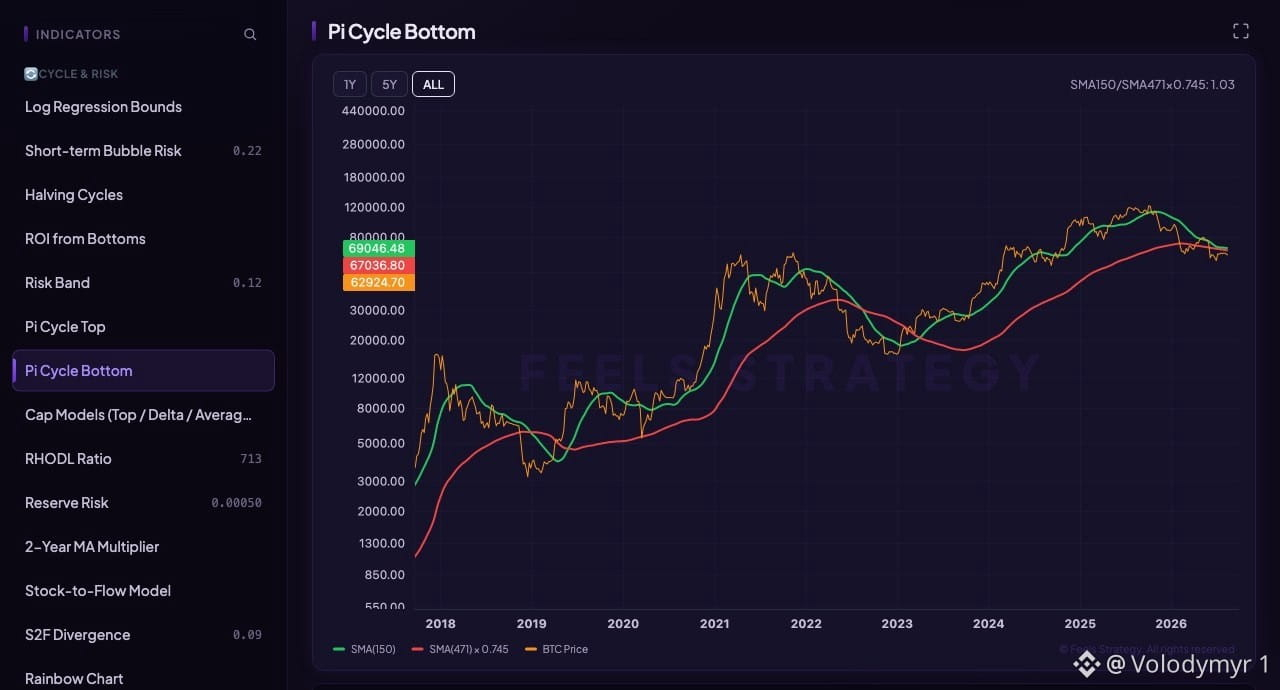Click the 2024 x-axis label
The height and width of the screenshot is (690, 1280).
988,624
